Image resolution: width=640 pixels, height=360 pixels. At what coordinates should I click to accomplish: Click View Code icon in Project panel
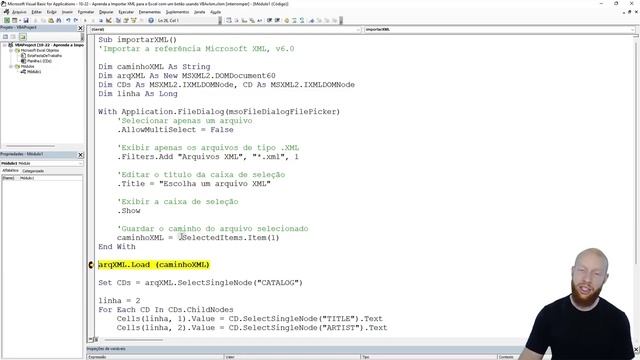click(6, 37)
